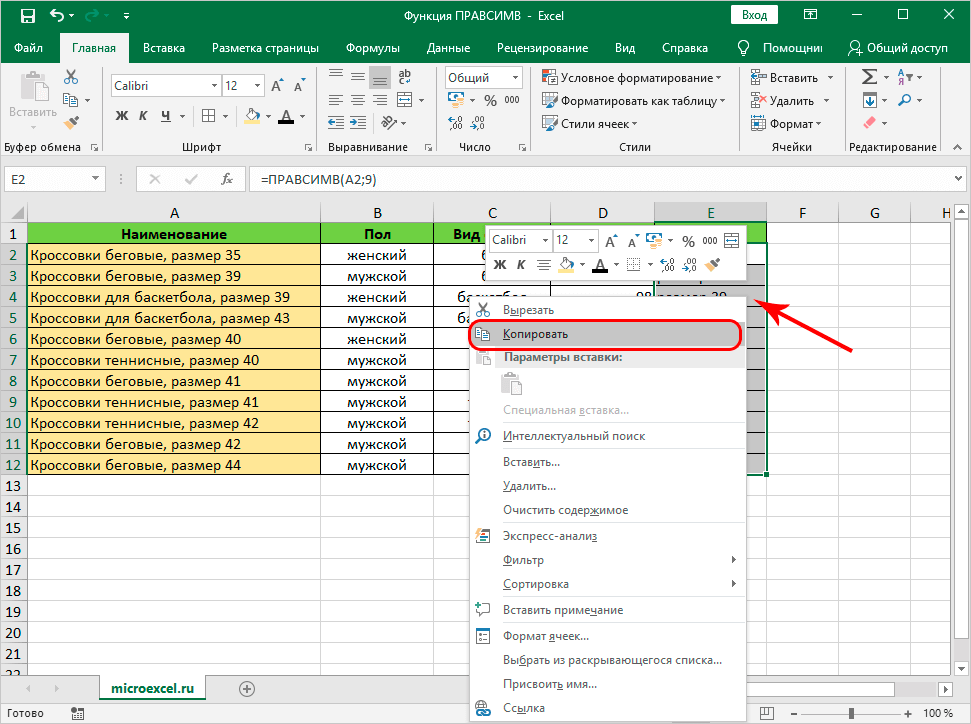Open the Данные ribbon tab
This screenshot has height=724, width=971.
pyautogui.click(x=448, y=48)
